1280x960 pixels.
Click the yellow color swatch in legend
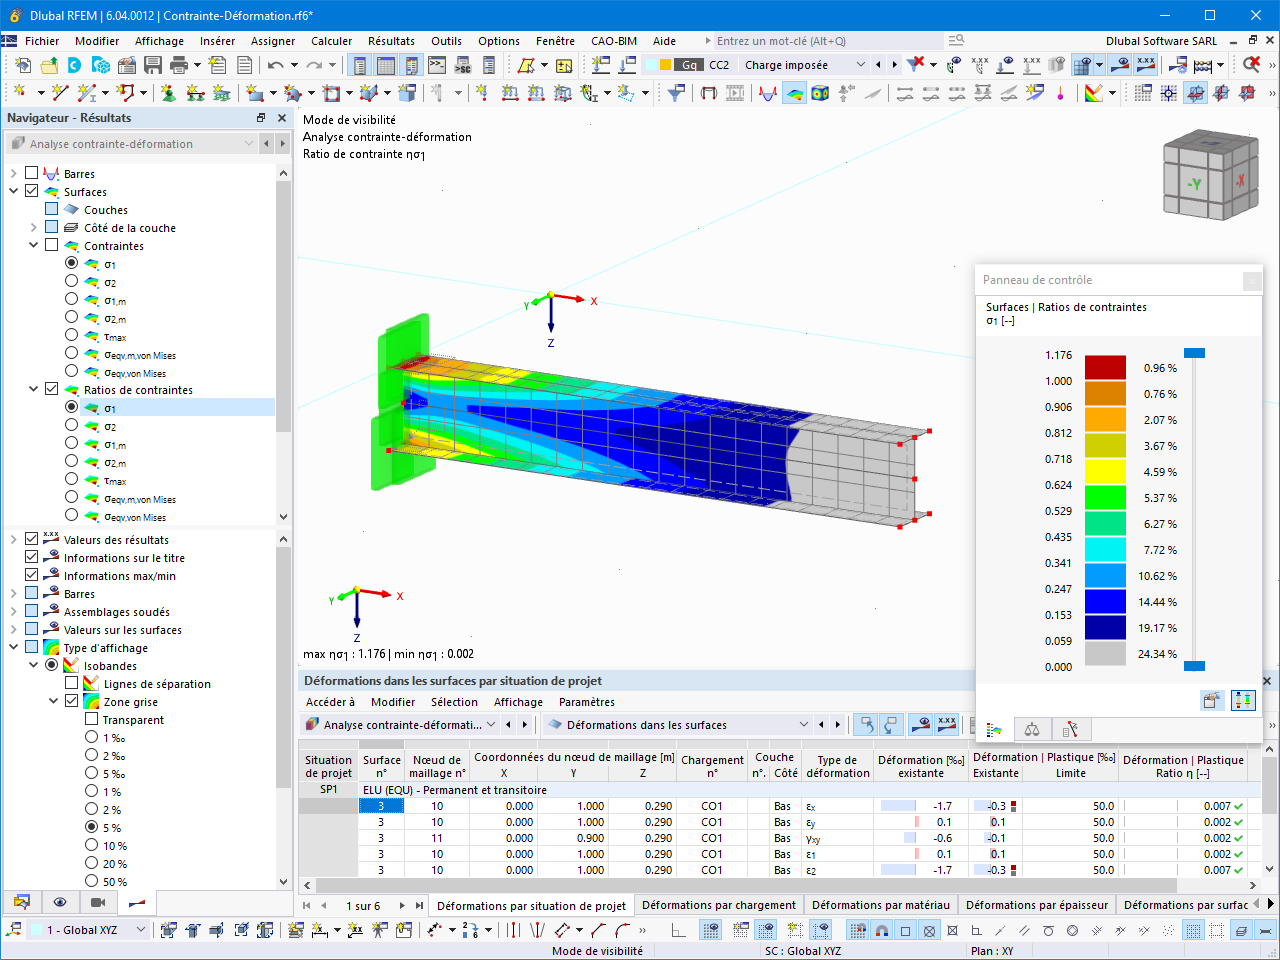[1105, 472]
